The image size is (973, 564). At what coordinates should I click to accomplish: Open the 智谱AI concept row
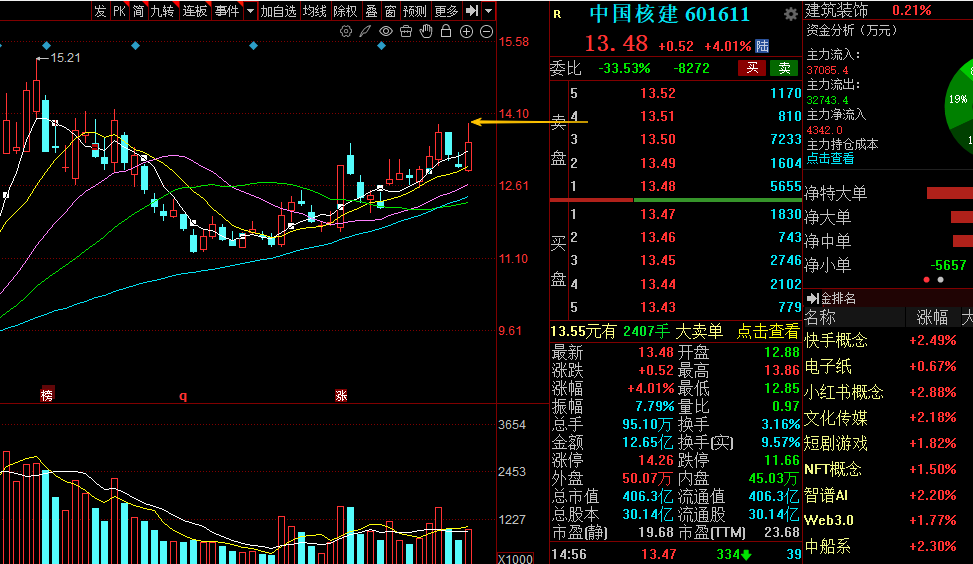pyautogui.click(x=888, y=495)
